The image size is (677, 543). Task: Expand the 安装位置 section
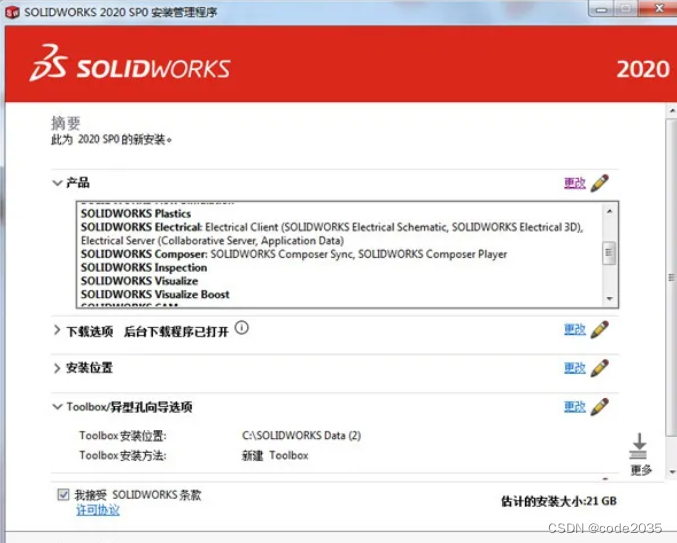point(57,368)
